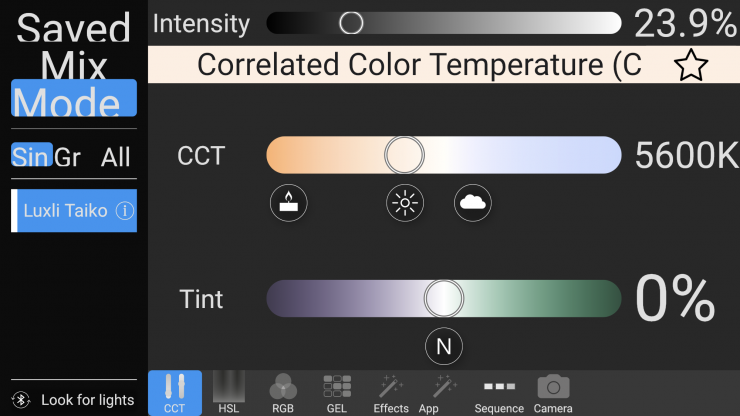Open the Camera mode icon
This screenshot has width=740, height=416.
(x=553, y=393)
